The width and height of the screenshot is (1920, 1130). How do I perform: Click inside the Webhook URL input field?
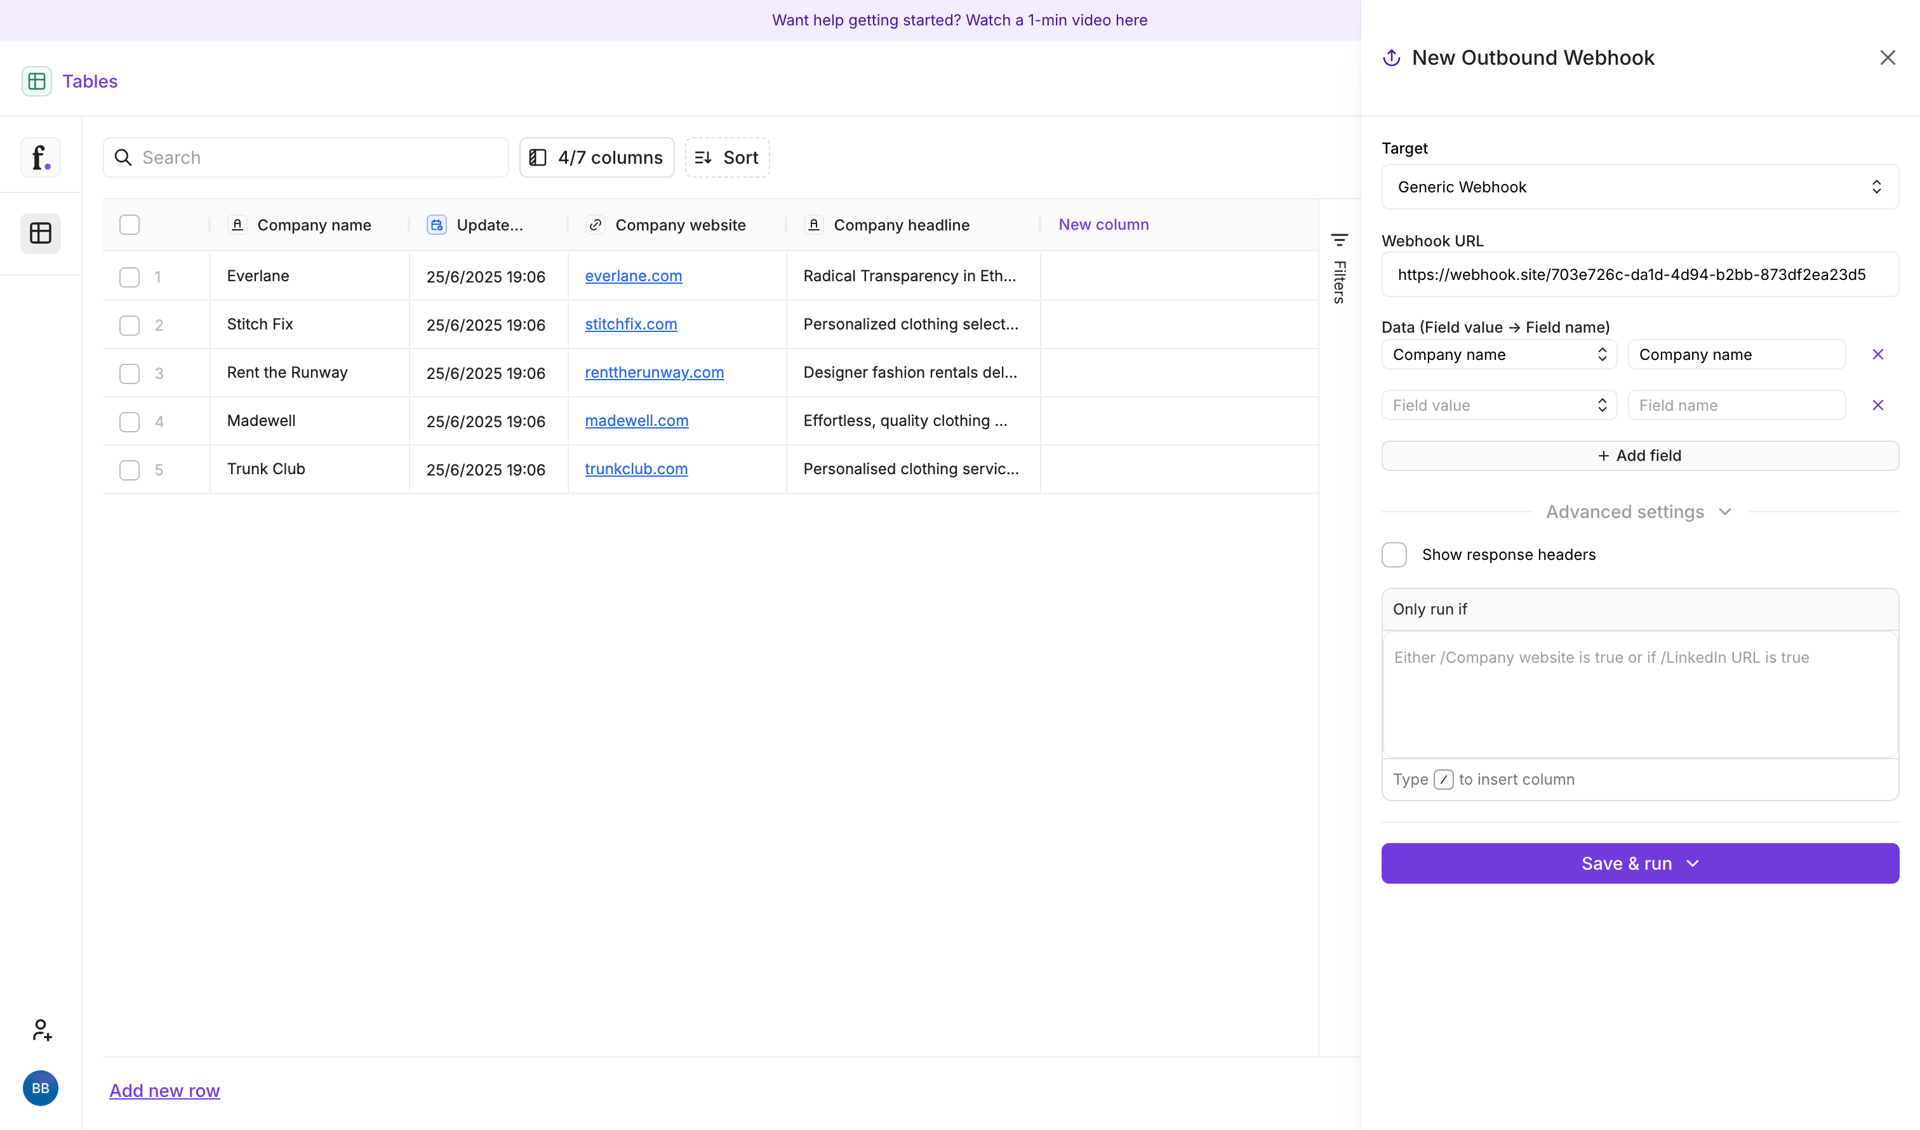pos(1639,274)
